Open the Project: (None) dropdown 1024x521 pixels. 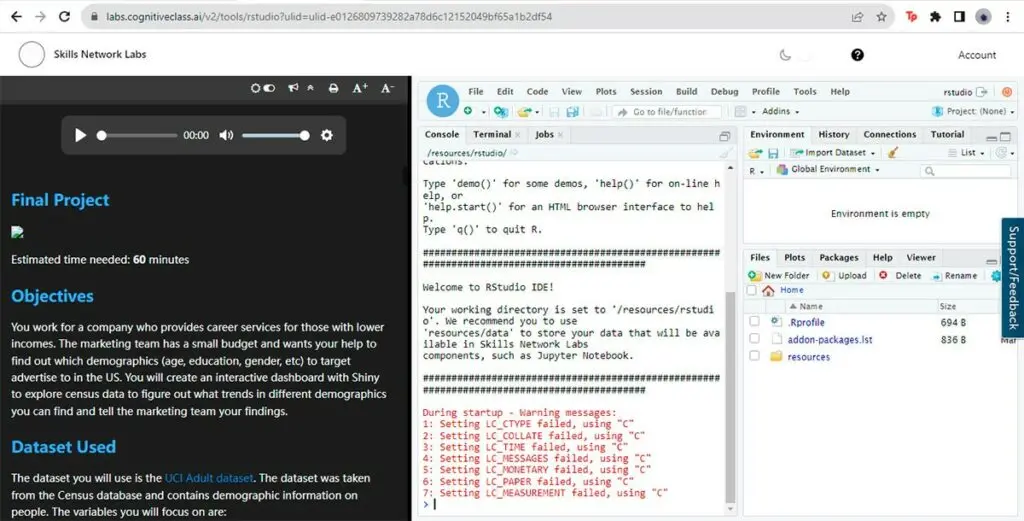click(974, 112)
